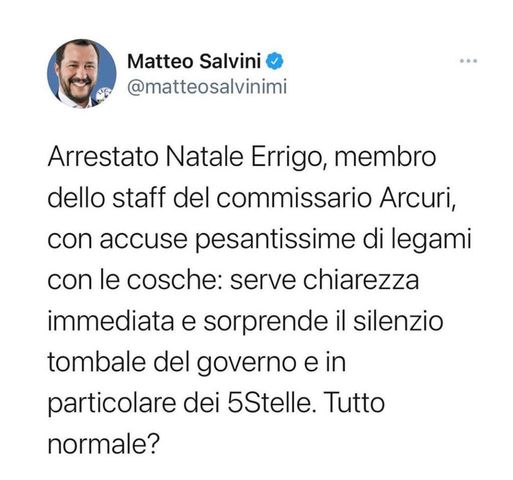Viewport: 513px width, 480px height.
Task: Click the word 'governo' in the tweet
Action: pos(246,364)
